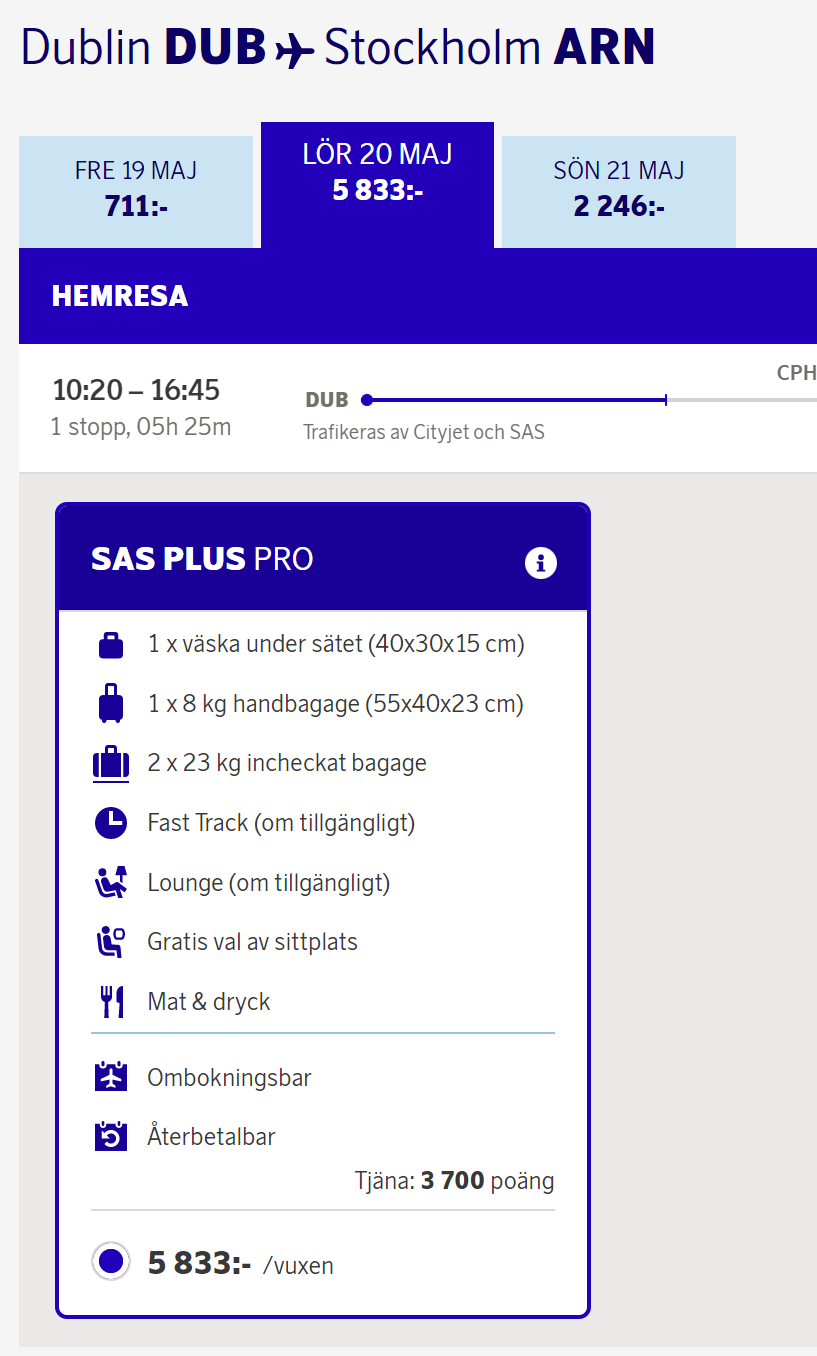Select the 5 833:- fare radio button
This screenshot has height=1356, width=817.
(111, 1262)
